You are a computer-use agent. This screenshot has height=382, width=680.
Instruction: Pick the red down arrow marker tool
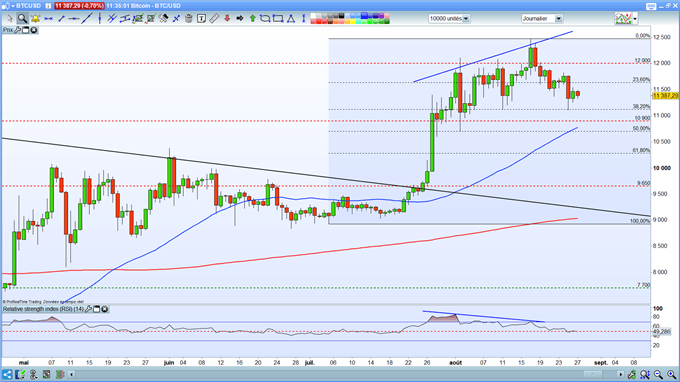point(227,18)
